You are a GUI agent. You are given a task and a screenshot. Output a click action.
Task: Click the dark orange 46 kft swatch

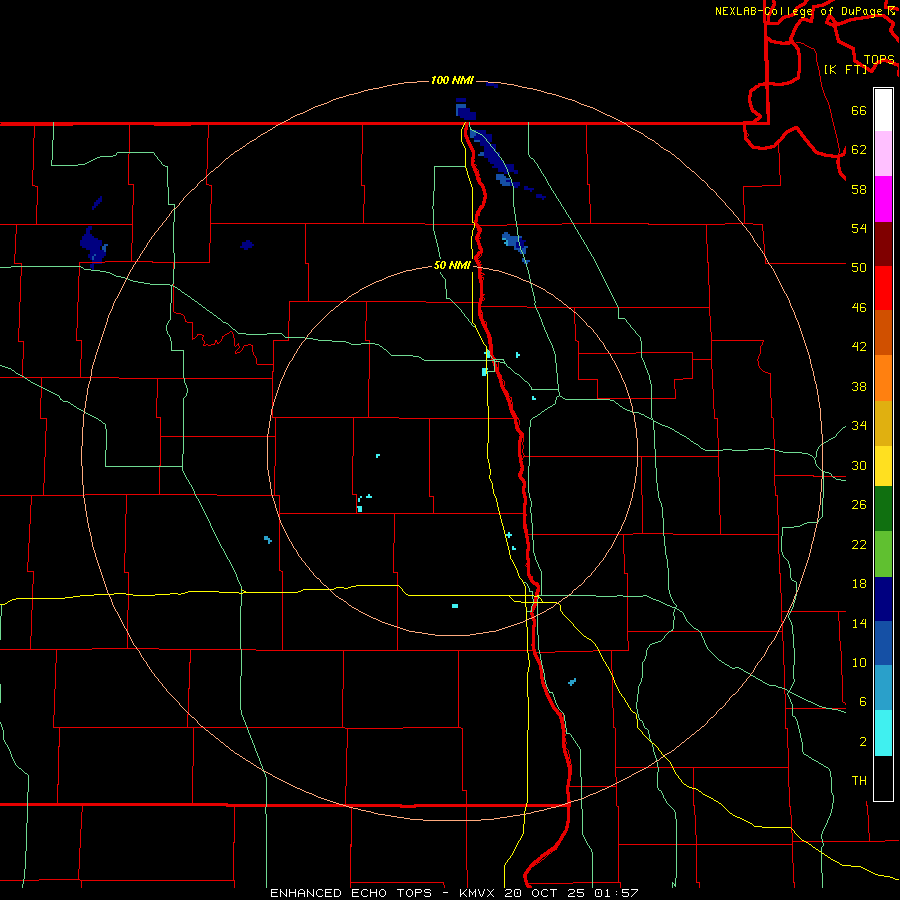coord(883,333)
